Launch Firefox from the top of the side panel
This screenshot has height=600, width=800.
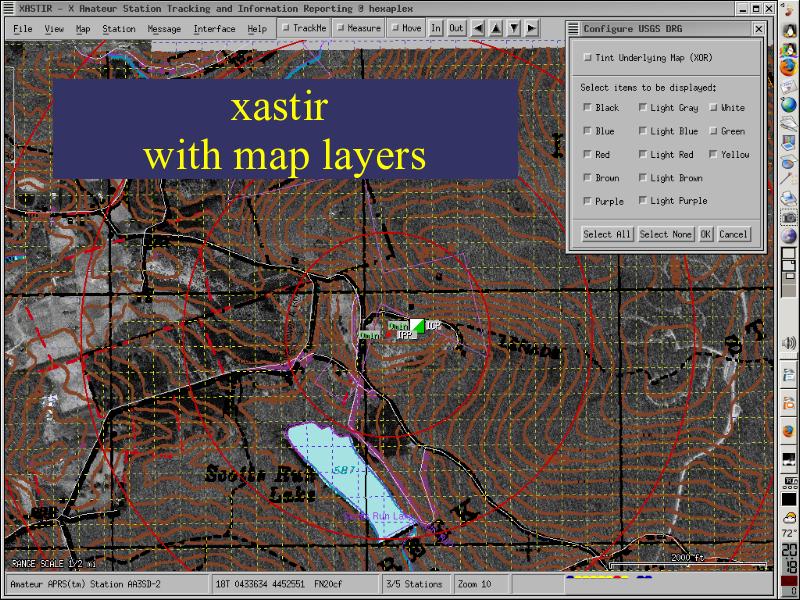[789, 67]
